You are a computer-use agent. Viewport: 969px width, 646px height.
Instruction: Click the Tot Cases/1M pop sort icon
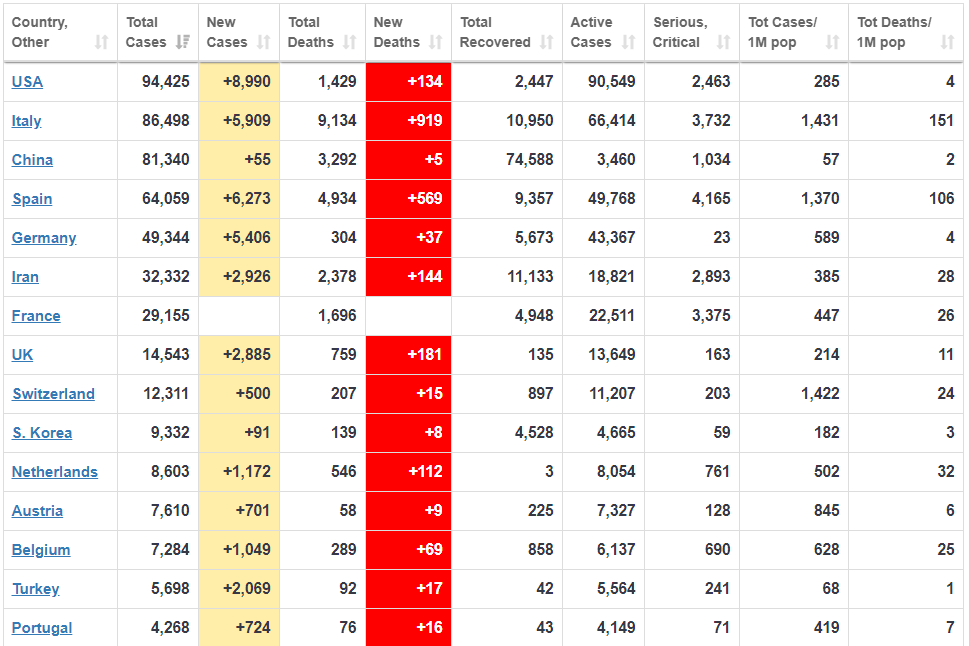(x=833, y=42)
